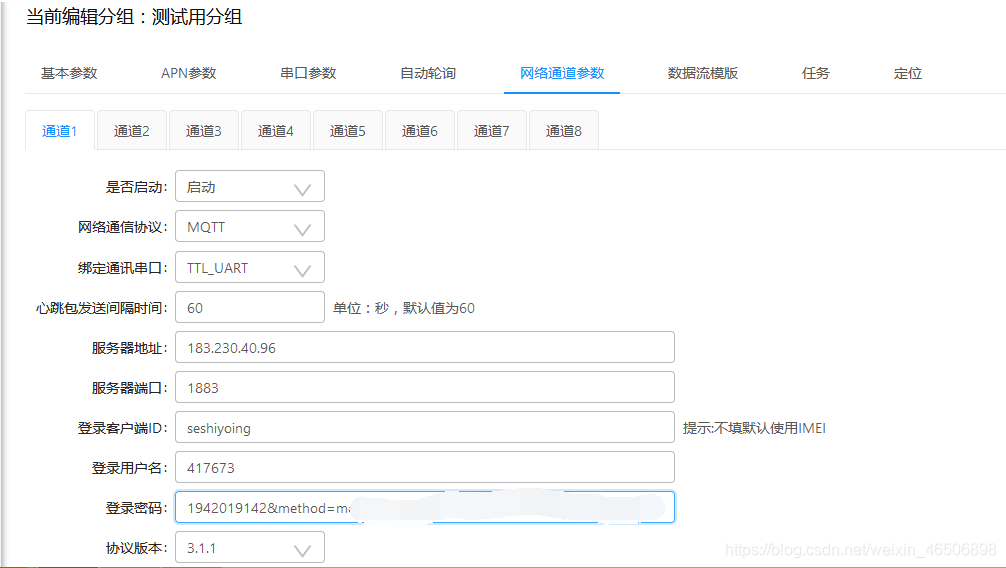This screenshot has height=568, width=1006.
Task: Go to the 自动轮询 tab
Action: [x=428, y=73]
